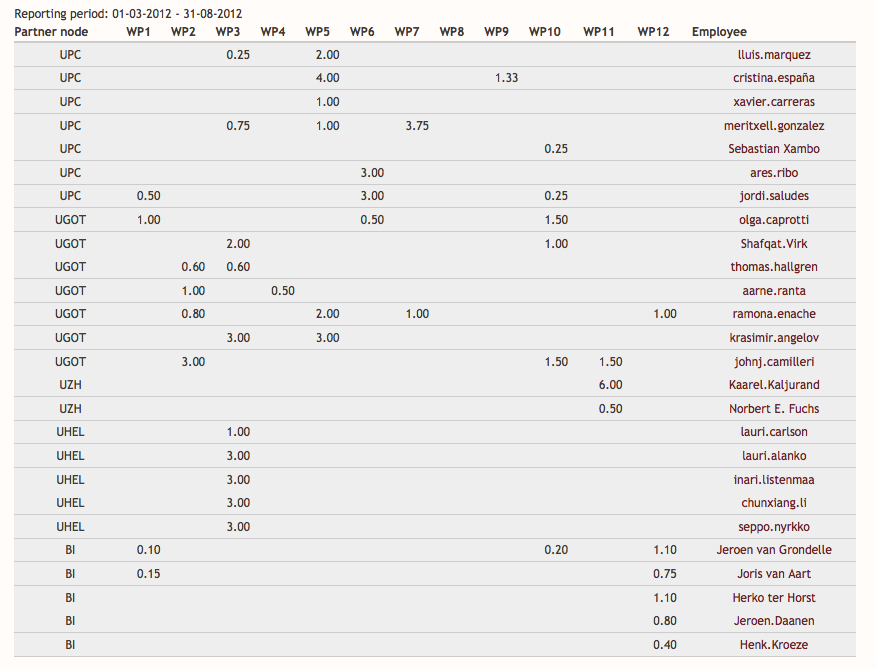
Task: Open Jeroen.Daanen employee link
Action: tap(774, 621)
